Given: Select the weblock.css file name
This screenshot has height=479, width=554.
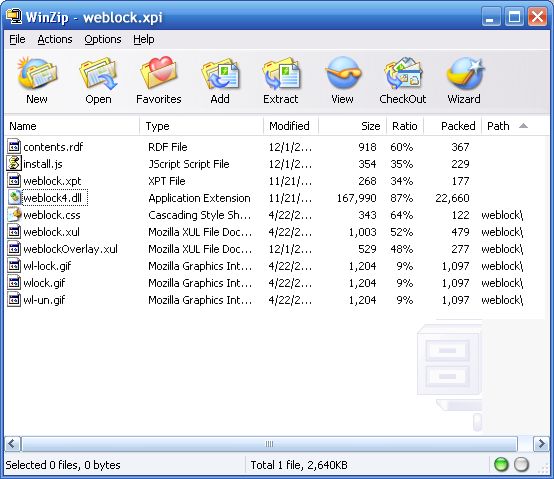Looking at the screenshot, I should pyautogui.click(x=52, y=215).
